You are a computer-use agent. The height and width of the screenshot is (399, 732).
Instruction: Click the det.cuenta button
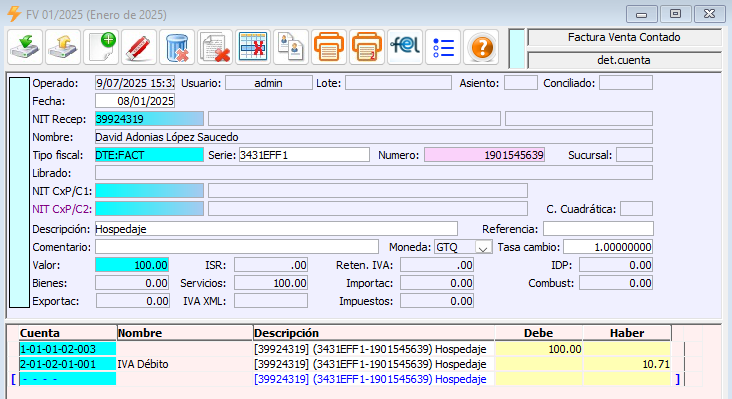tap(624, 60)
